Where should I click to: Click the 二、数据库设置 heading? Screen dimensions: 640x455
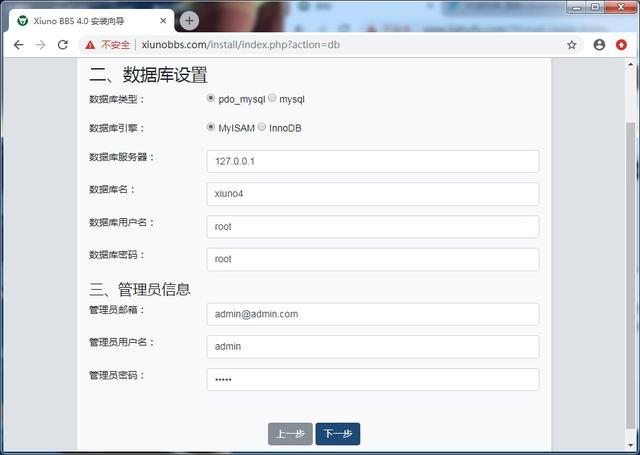148,74
